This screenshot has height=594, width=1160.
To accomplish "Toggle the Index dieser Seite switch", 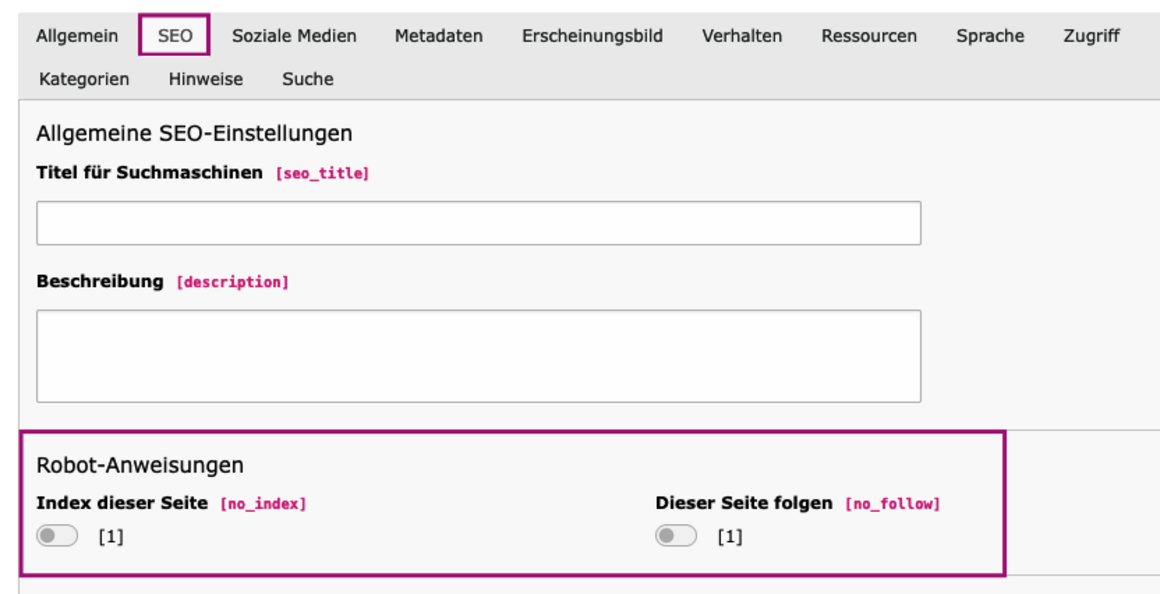I will [x=57, y=537].
